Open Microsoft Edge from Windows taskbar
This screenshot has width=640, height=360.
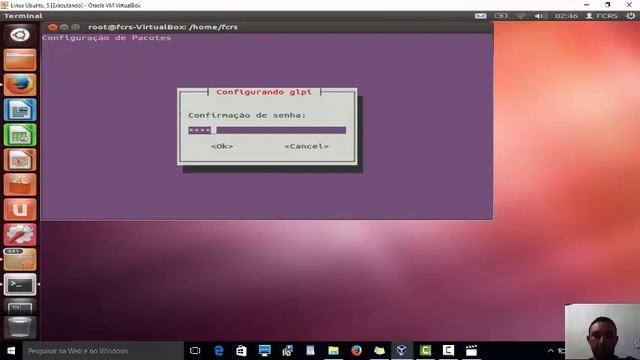point(219,351)
